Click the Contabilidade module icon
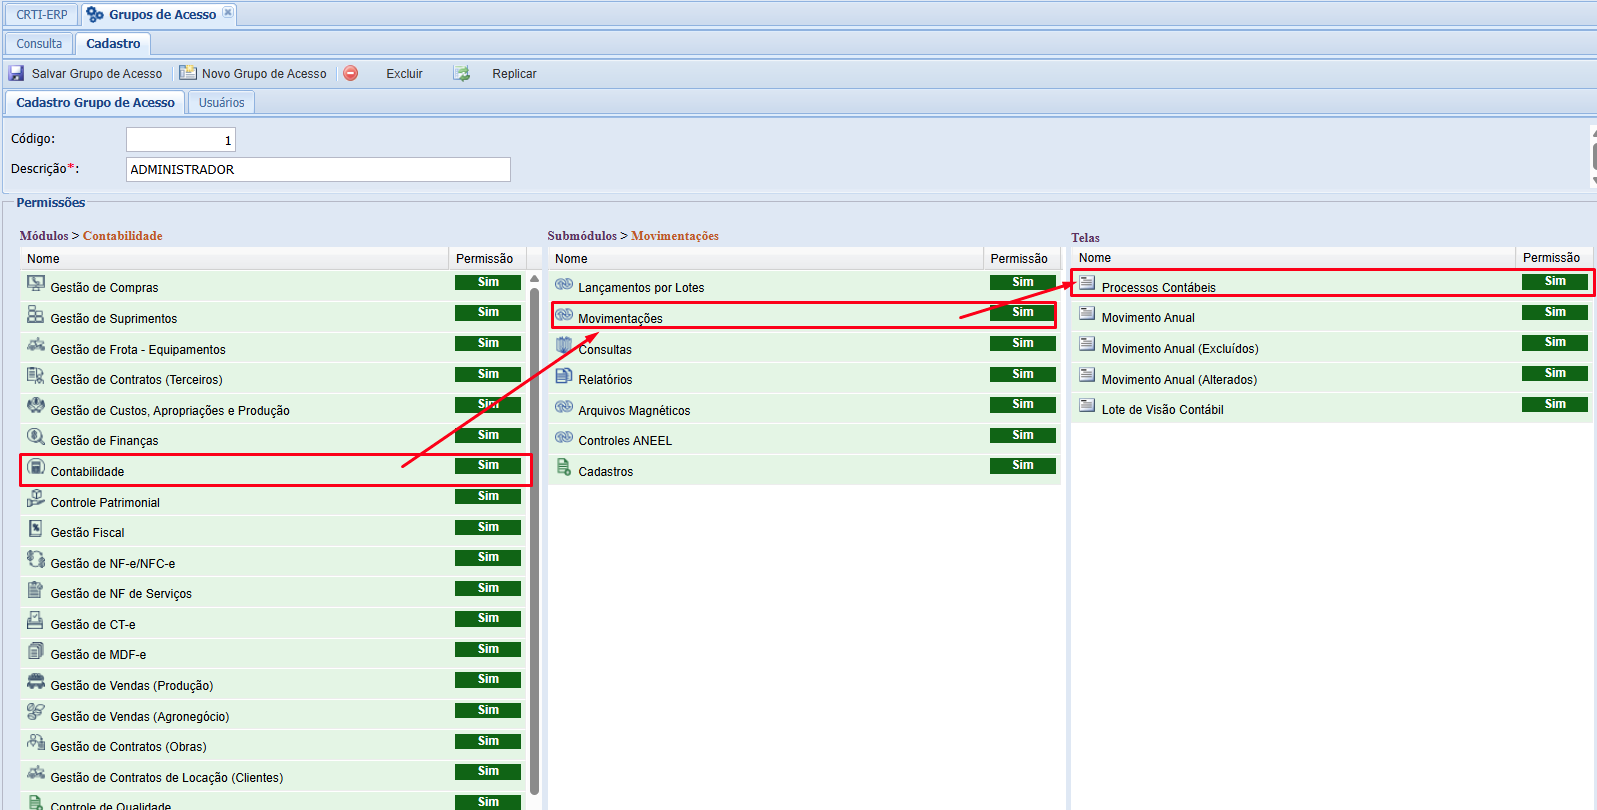The width and height of the screenshot is (1597, 810). (36, 468)
